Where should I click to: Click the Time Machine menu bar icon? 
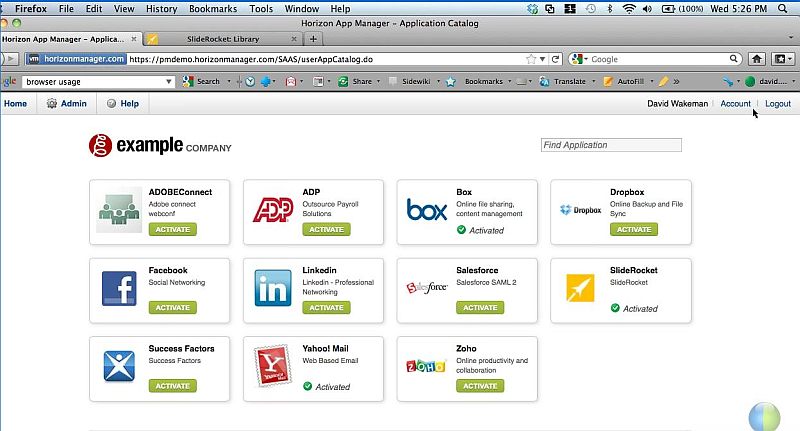point(591,9)
